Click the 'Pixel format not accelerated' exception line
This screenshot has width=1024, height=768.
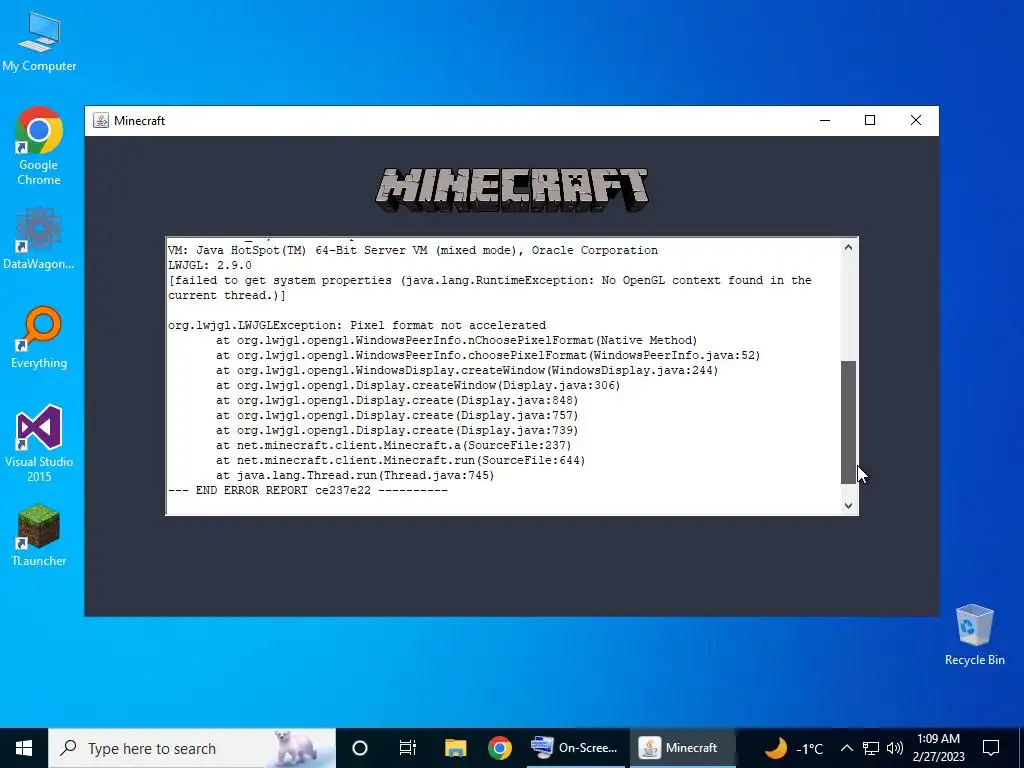[357, 325]
